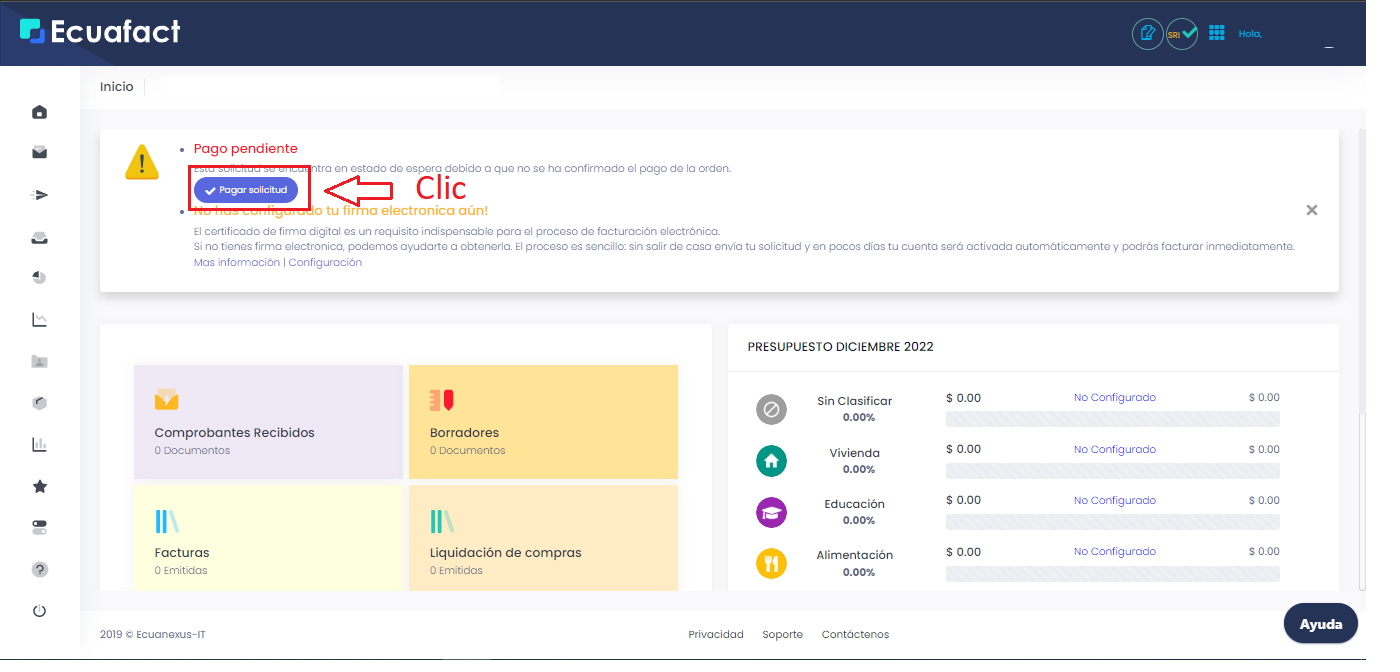Select the paper plane emitted documents icon

(39, 194)
